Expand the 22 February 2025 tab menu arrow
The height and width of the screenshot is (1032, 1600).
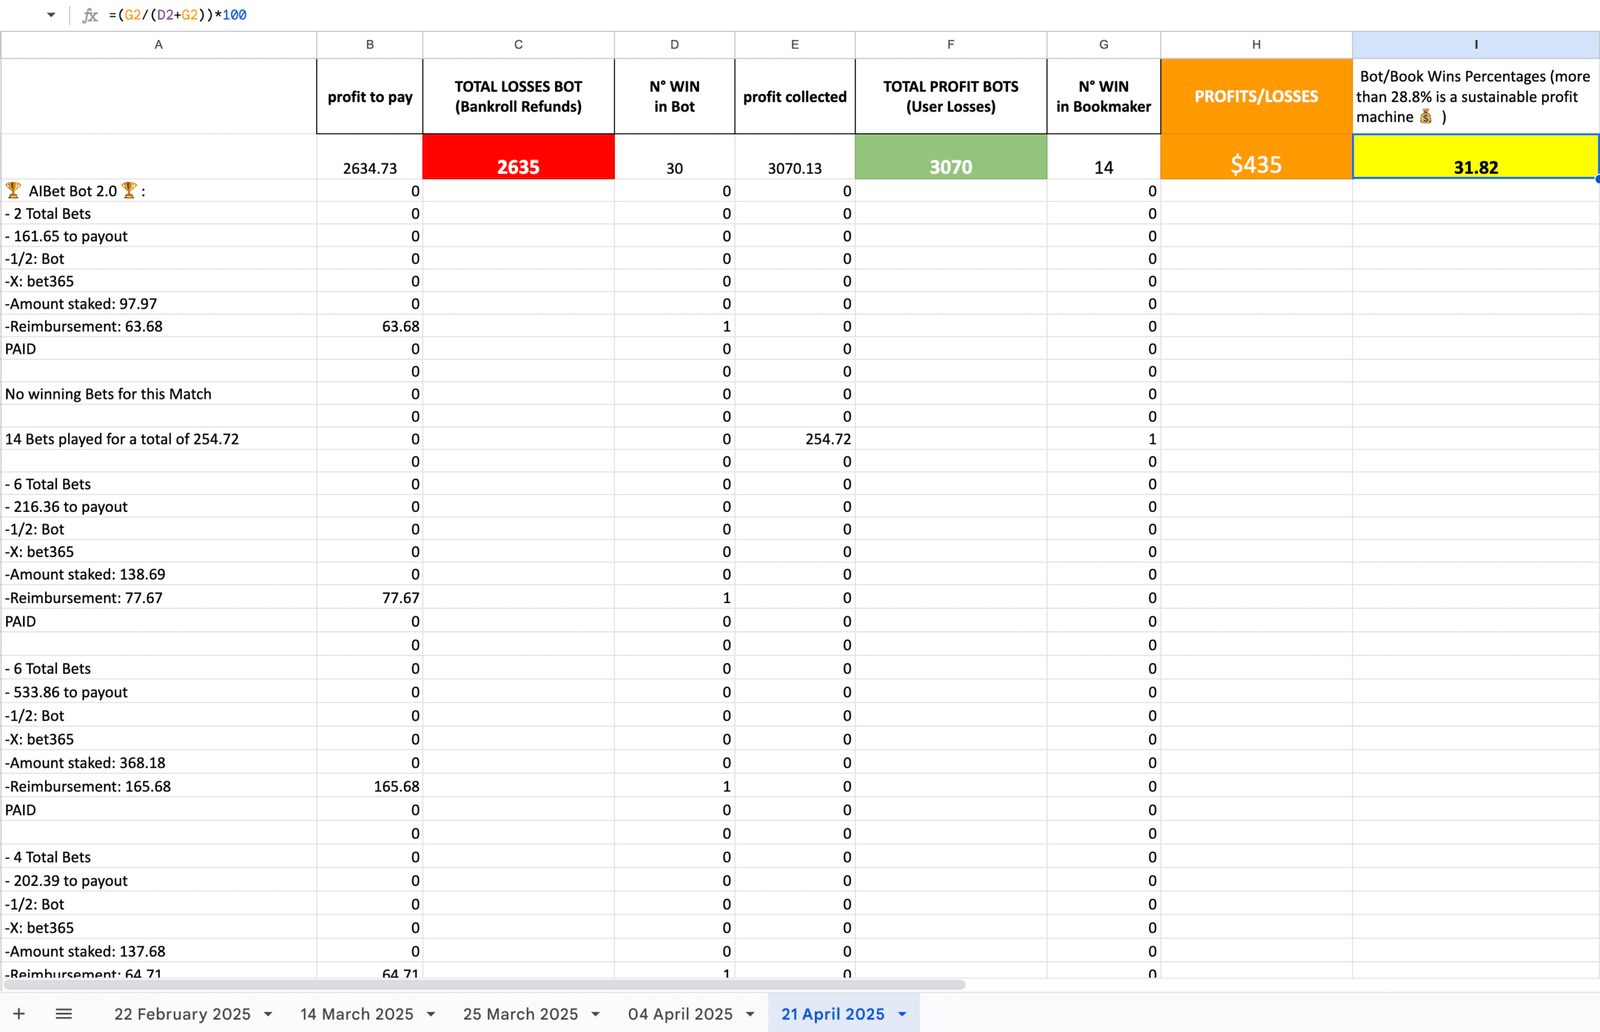pyautogui.click(x=268, y=1014)
